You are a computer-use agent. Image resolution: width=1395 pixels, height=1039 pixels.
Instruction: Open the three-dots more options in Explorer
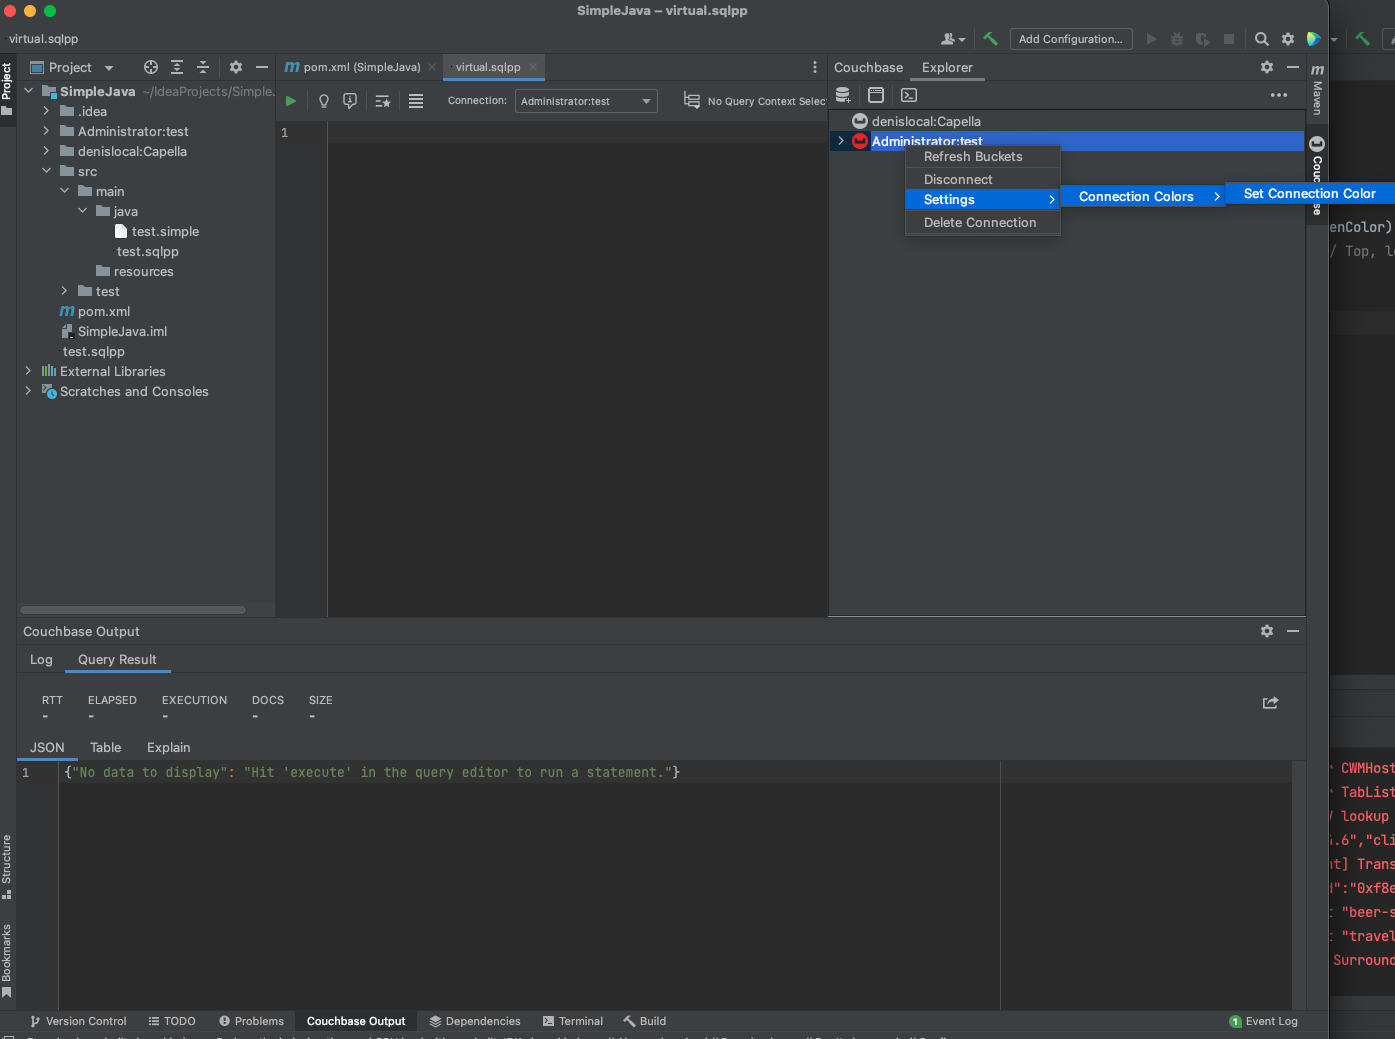pos(1279,95)
